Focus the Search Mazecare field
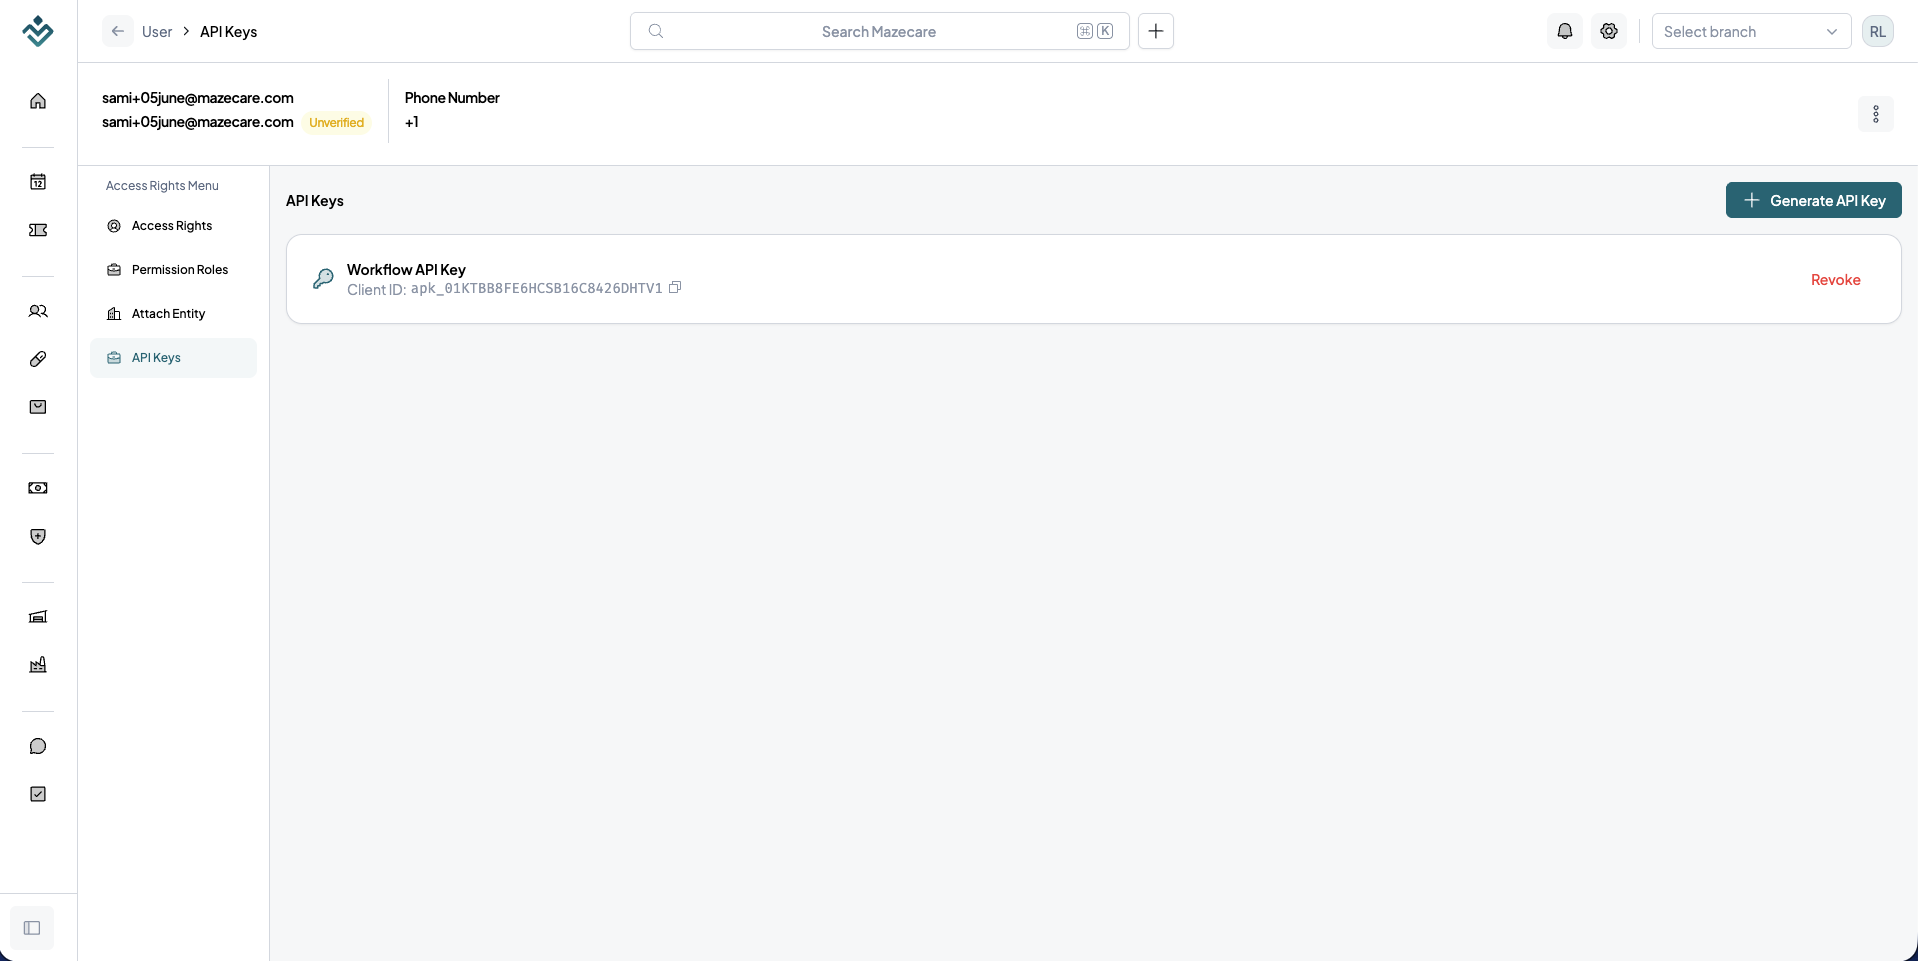This screenshot has width=1918, height=961. [x=879, y=31]
